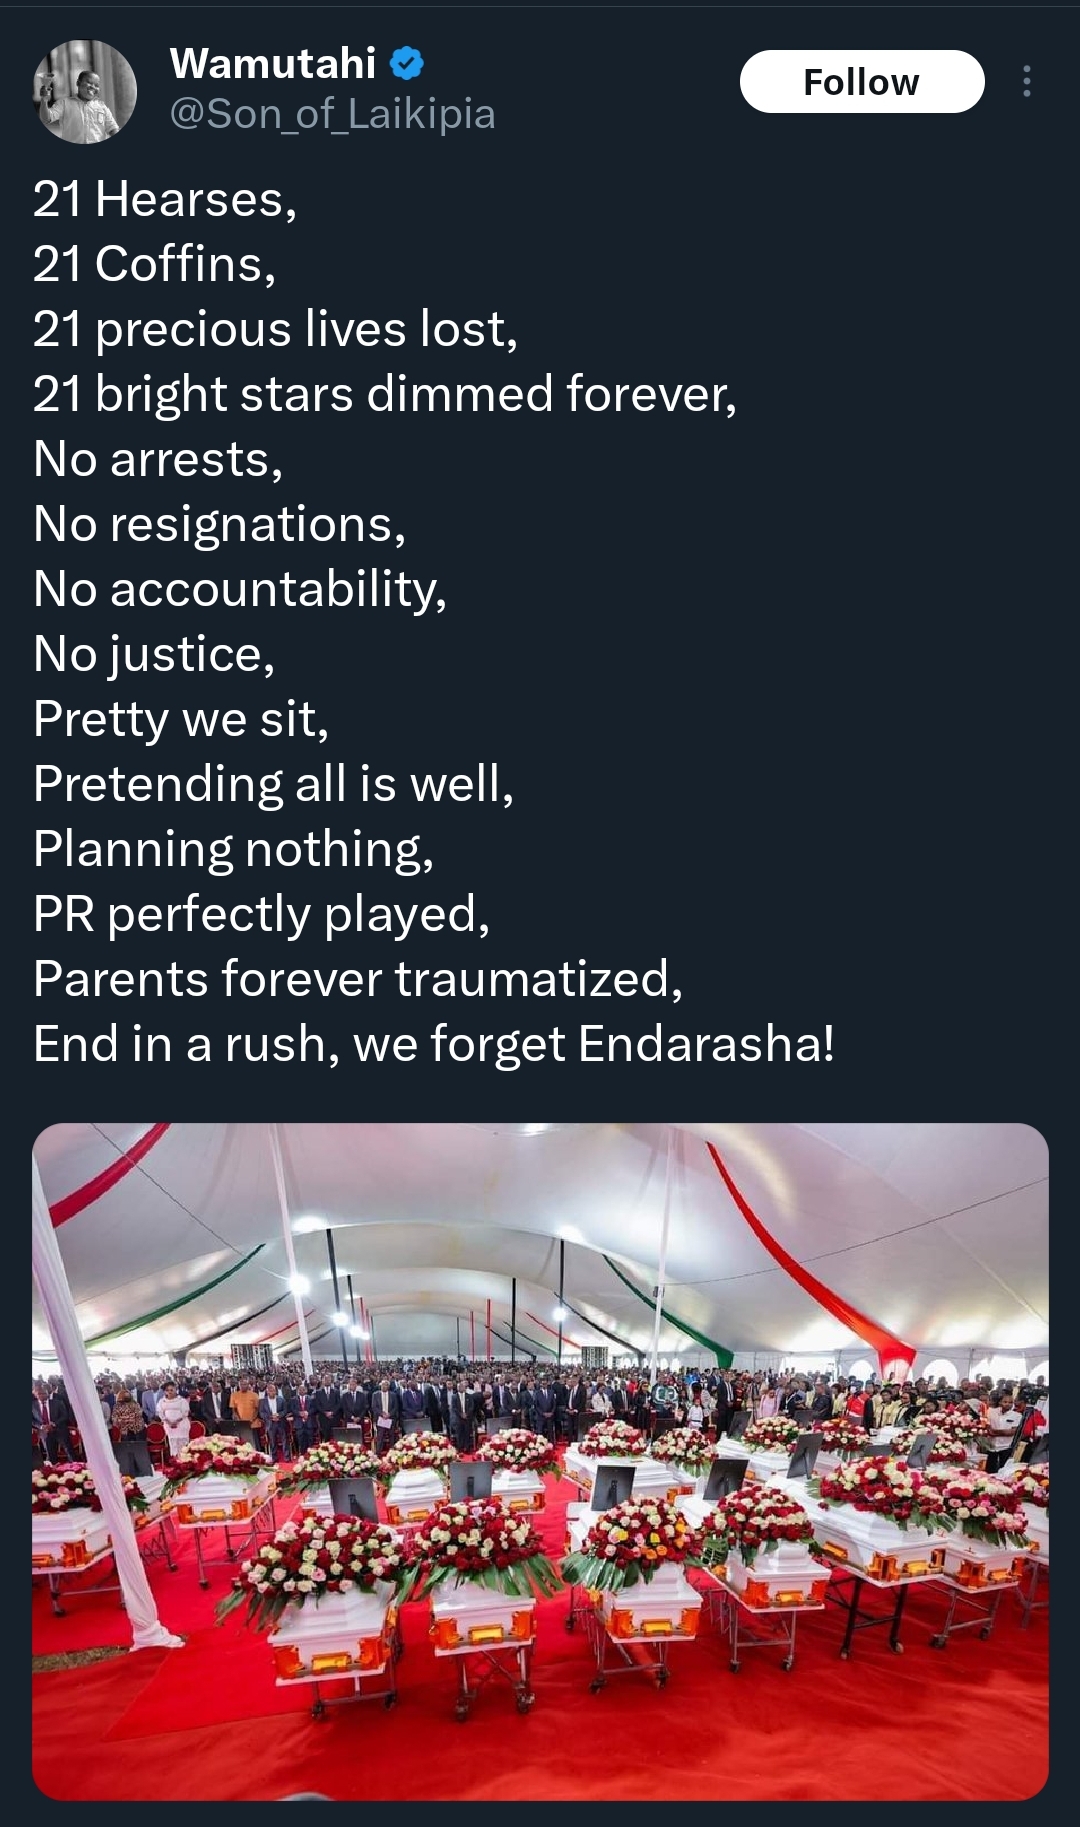
Task: Open the three-dot more options menu
Action: (1026, 81)
